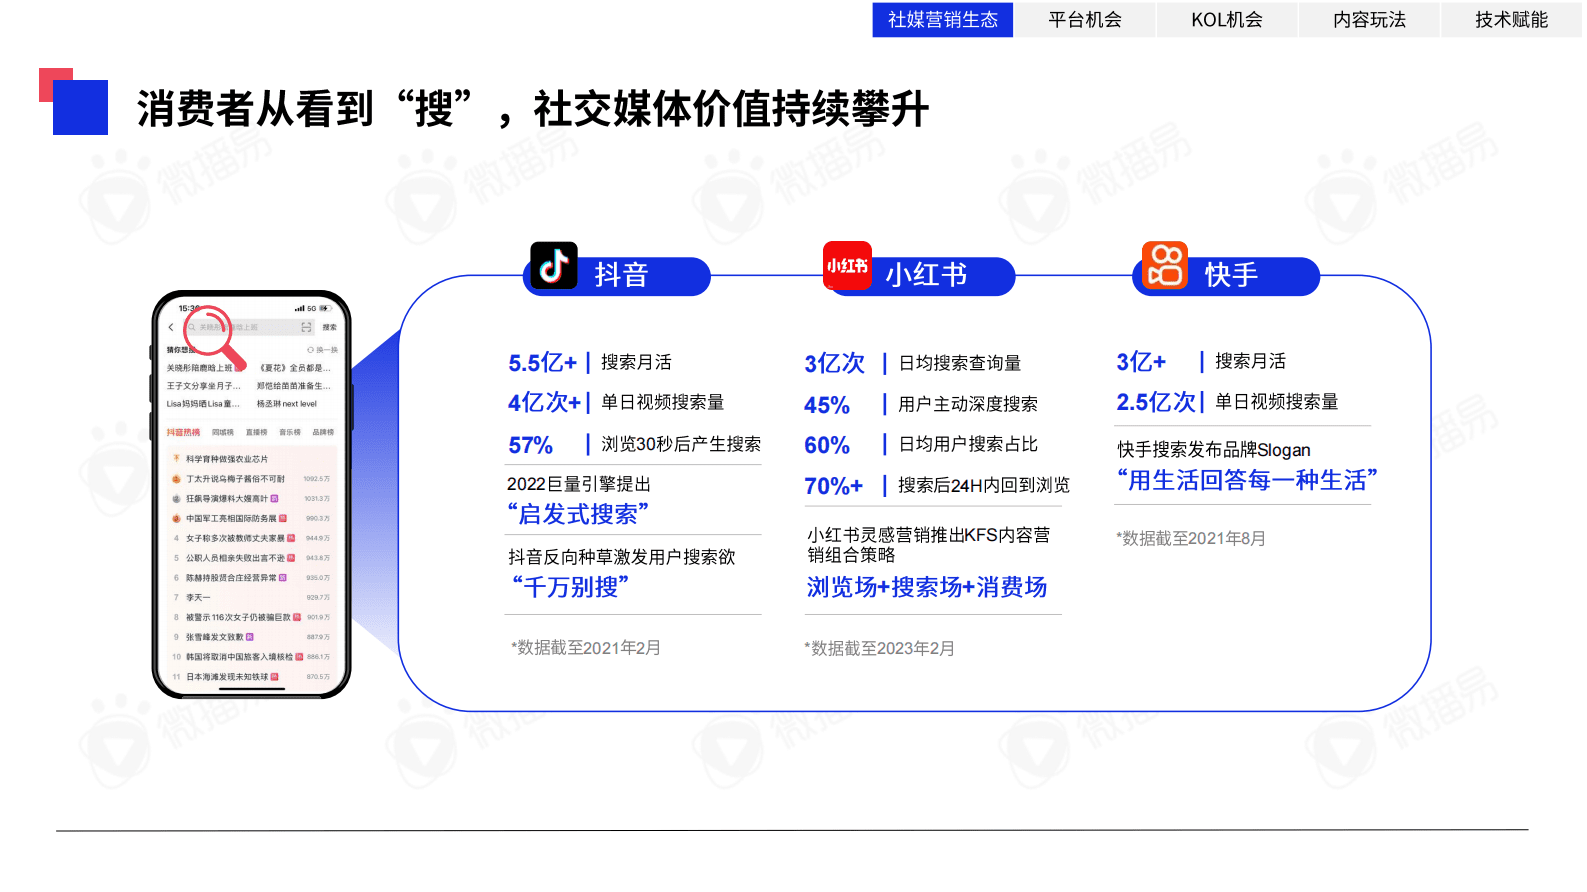Tap hot list item 日本海滩发现未知铁球
The height and width of the screenshot is (892, 1587).
pyautogui.click(x=227, y=677)
